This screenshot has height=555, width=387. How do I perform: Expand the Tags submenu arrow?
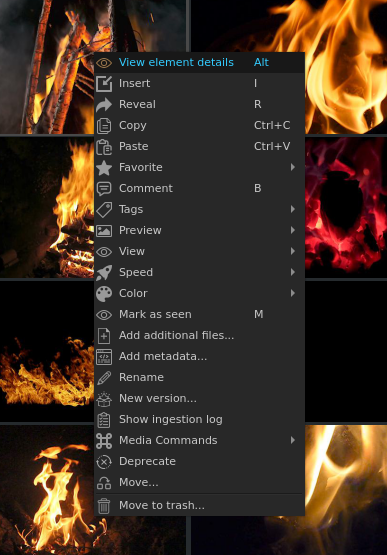pos(292,209)
